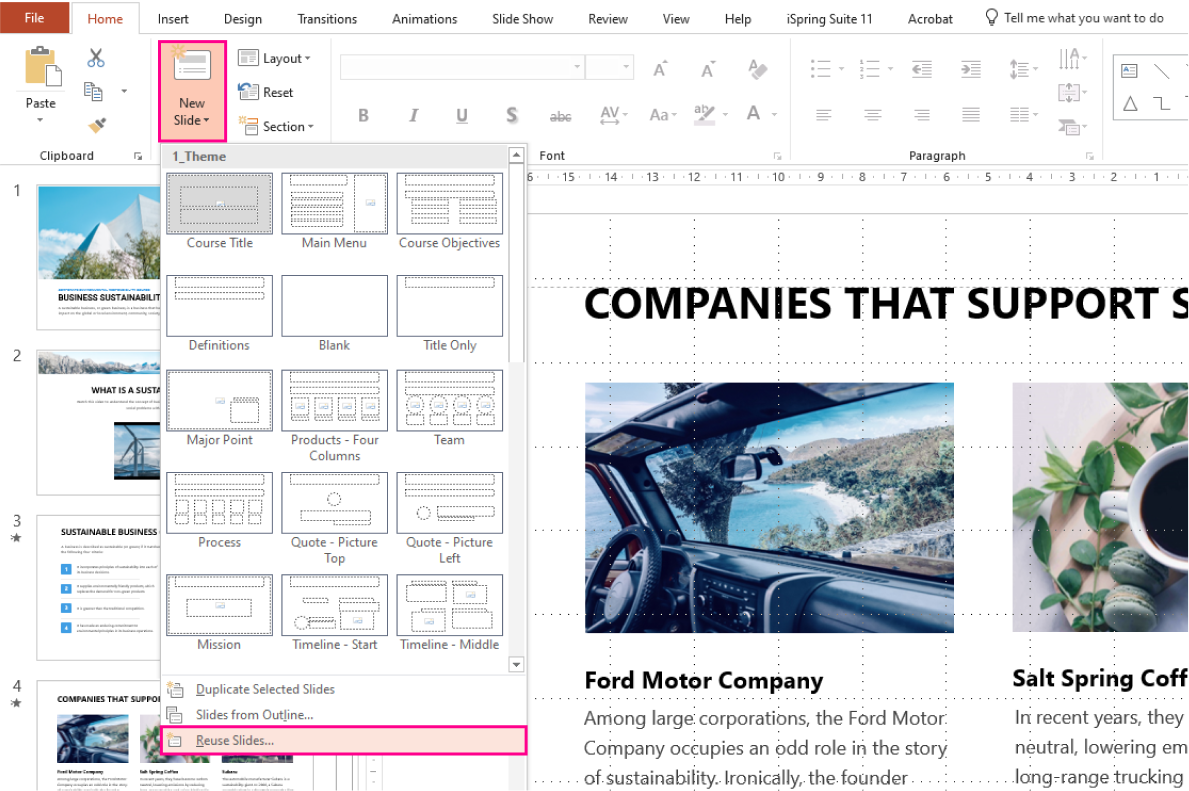Click the Paste clipboard icon
Screen dimensions: 1189x791
(x=42, y=66)
